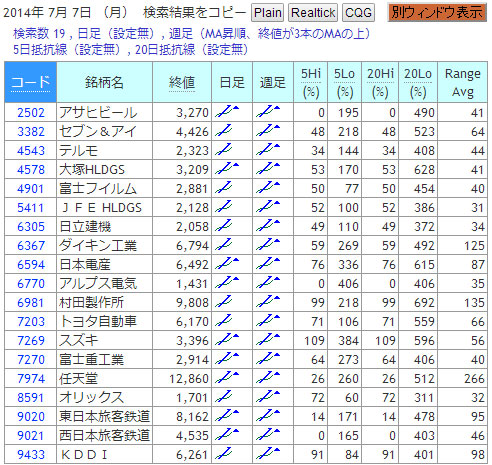Image resolution: width=492 pixels, height=465 pixels.
Task: Click daily chart icon for アサヒビール
Action: (227, 111)
